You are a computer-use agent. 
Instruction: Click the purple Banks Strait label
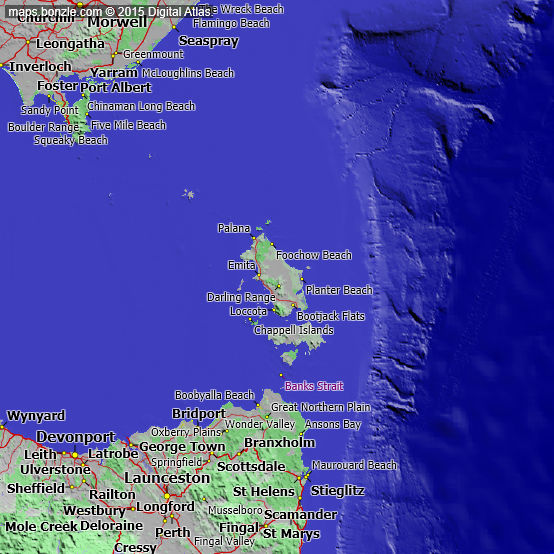coord(314,386)
